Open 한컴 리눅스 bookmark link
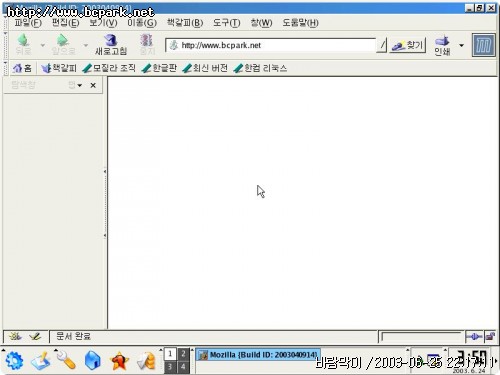 [x=260, y=68]
